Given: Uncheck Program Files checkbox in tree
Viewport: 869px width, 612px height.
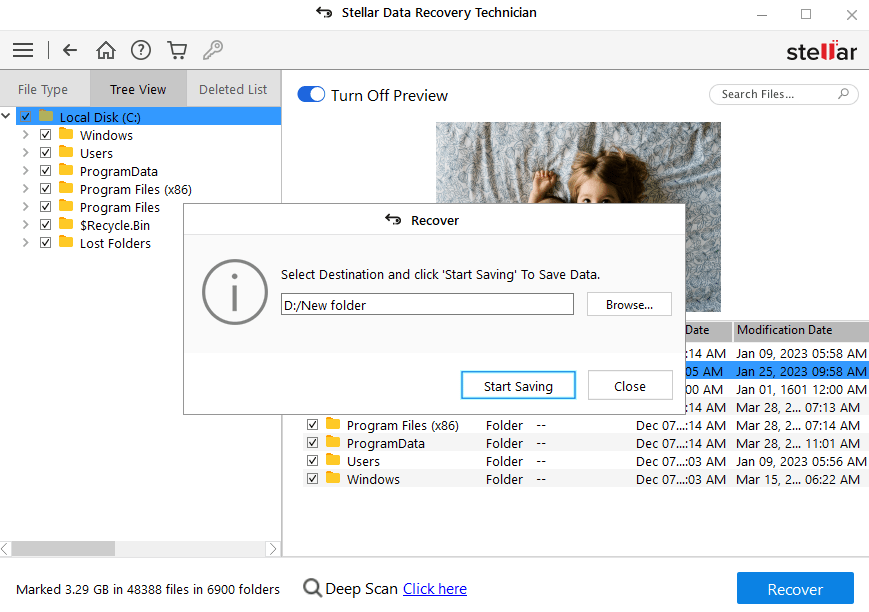Looking at the screenshot, I should point(45,207).
